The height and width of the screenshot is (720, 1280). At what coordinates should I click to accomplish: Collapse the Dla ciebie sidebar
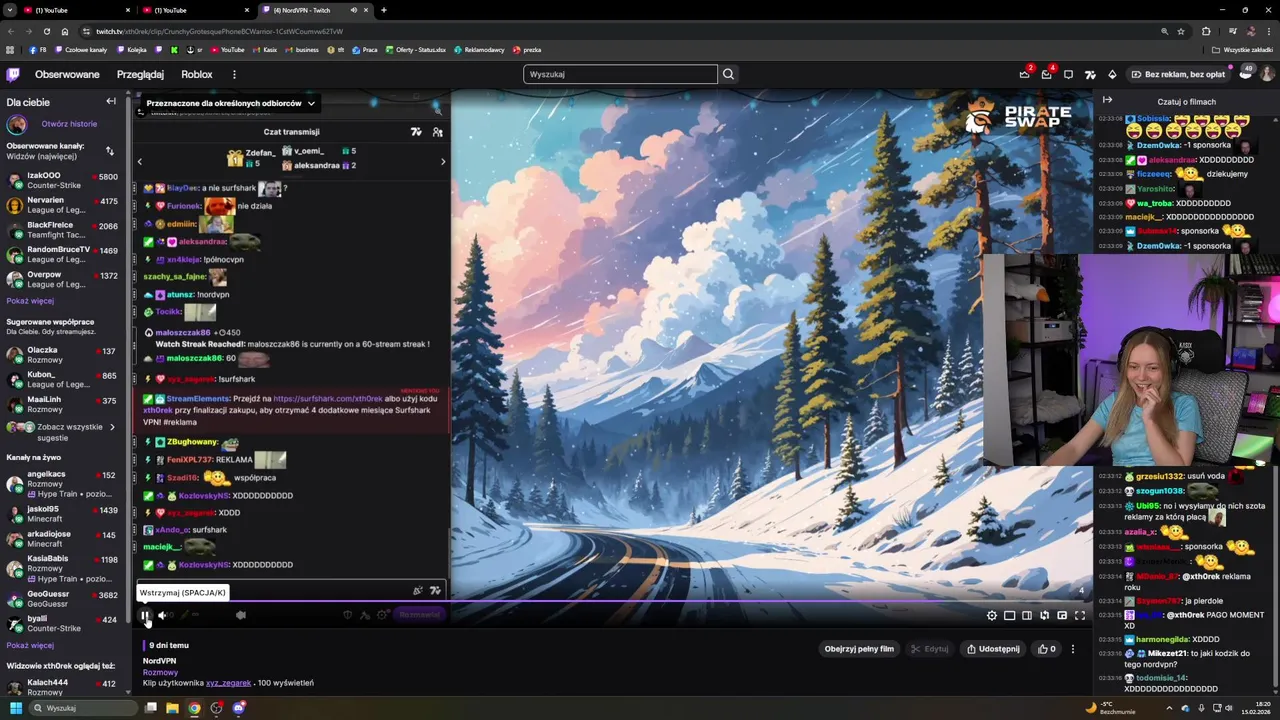[111, 101]
